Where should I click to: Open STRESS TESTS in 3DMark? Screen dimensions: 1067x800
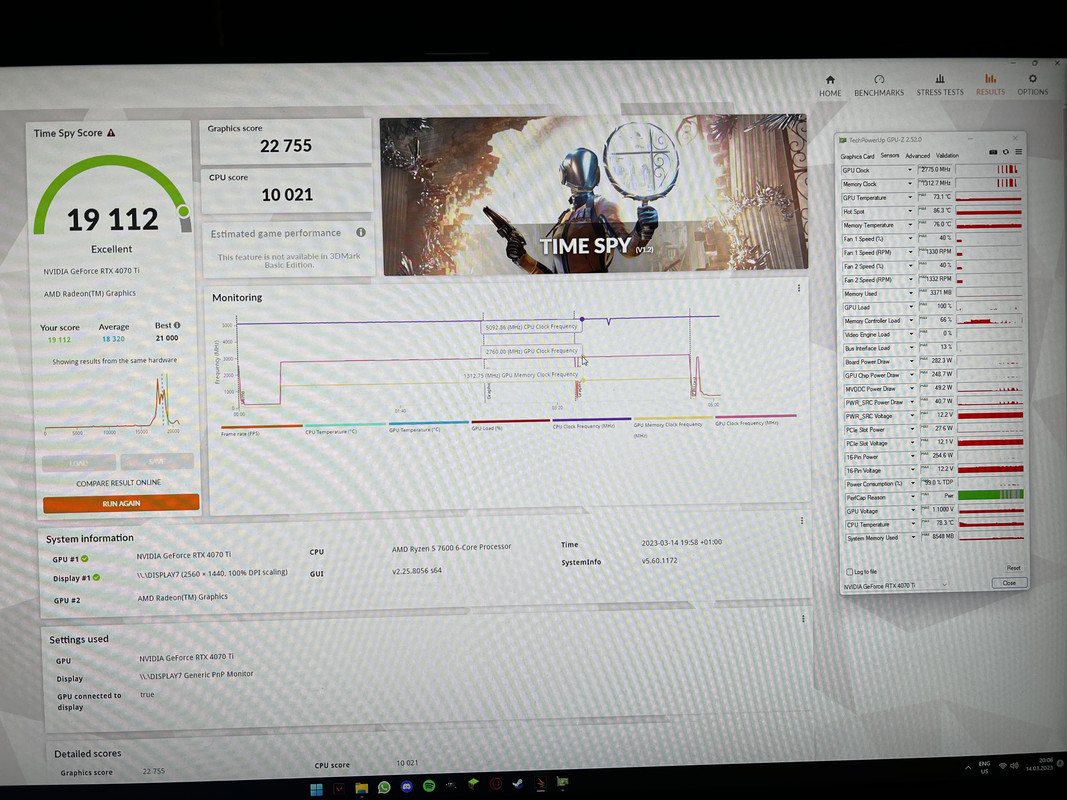(x=940, y=86)
